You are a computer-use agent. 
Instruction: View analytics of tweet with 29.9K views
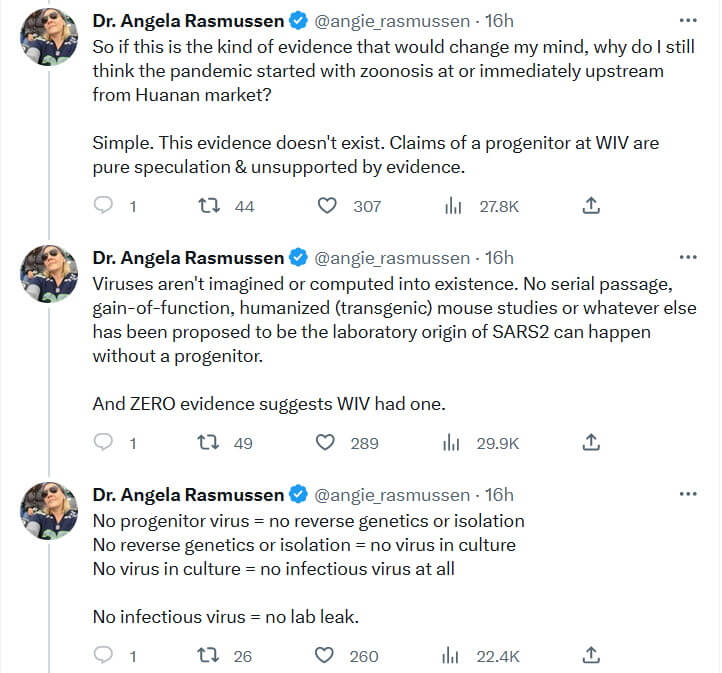click(453, 441)
